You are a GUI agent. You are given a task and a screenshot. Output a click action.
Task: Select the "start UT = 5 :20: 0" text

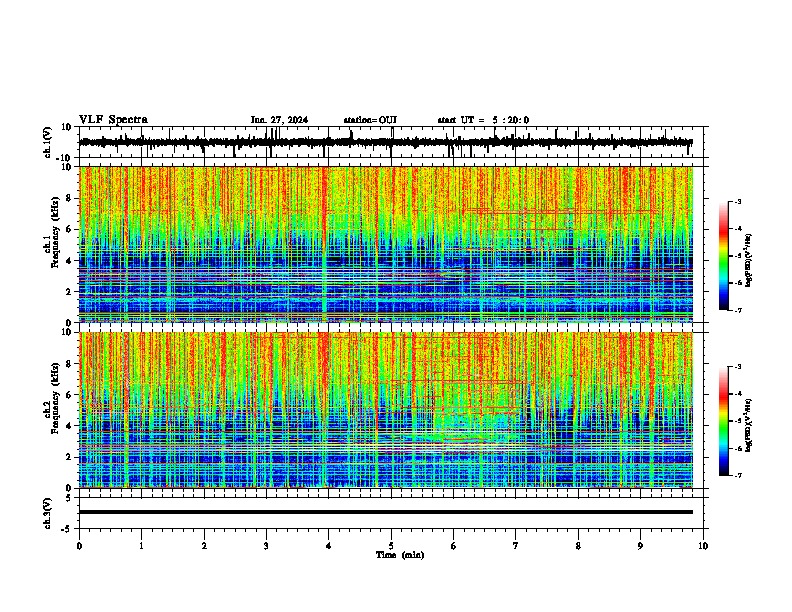pos(483,120)
